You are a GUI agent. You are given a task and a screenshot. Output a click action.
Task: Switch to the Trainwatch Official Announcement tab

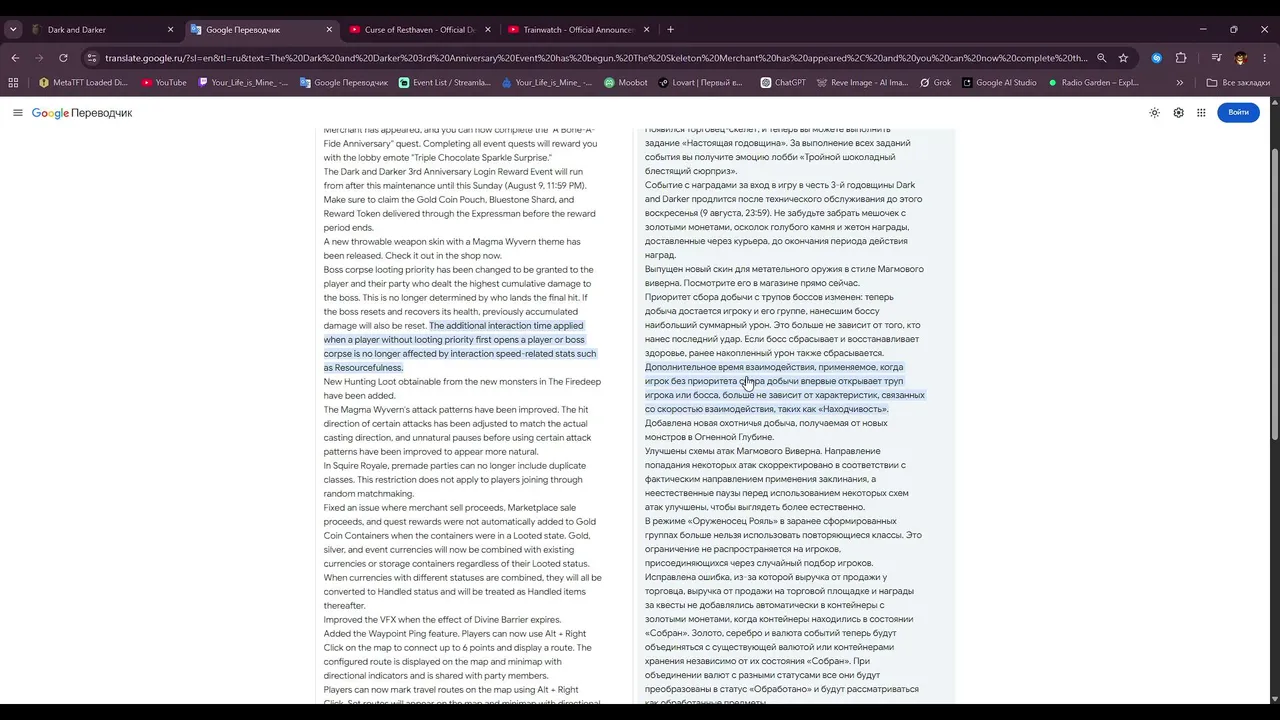pyautogui.click(x=578, y=30)
